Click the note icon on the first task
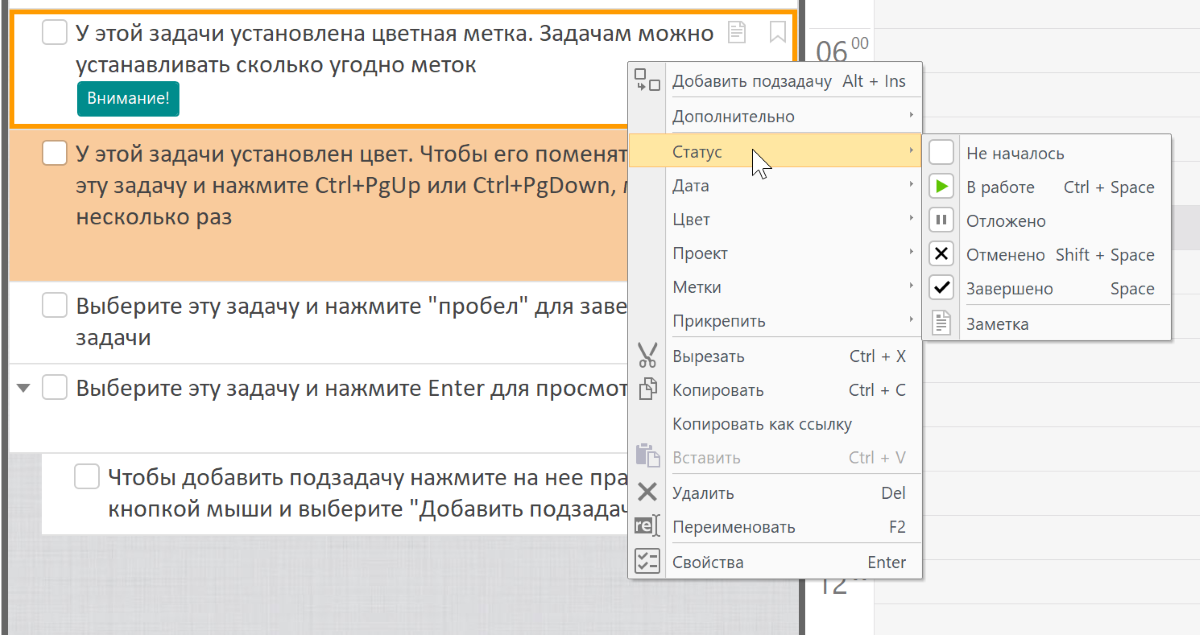 [737, 33]
